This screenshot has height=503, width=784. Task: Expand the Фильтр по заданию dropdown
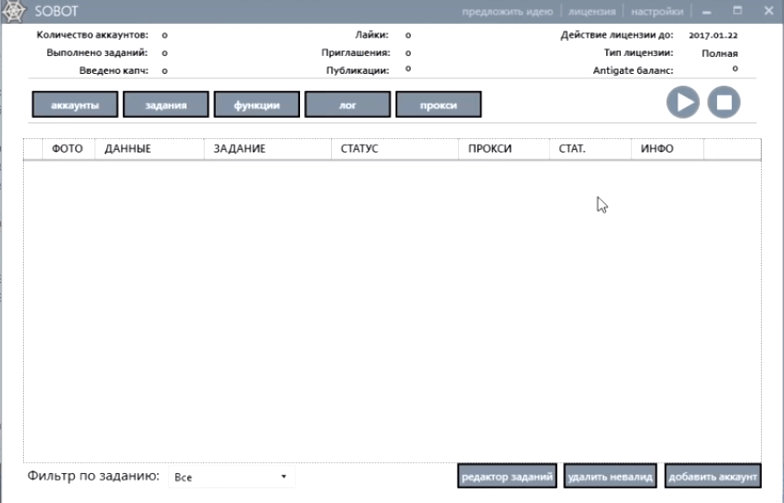[x=231, y=478]
